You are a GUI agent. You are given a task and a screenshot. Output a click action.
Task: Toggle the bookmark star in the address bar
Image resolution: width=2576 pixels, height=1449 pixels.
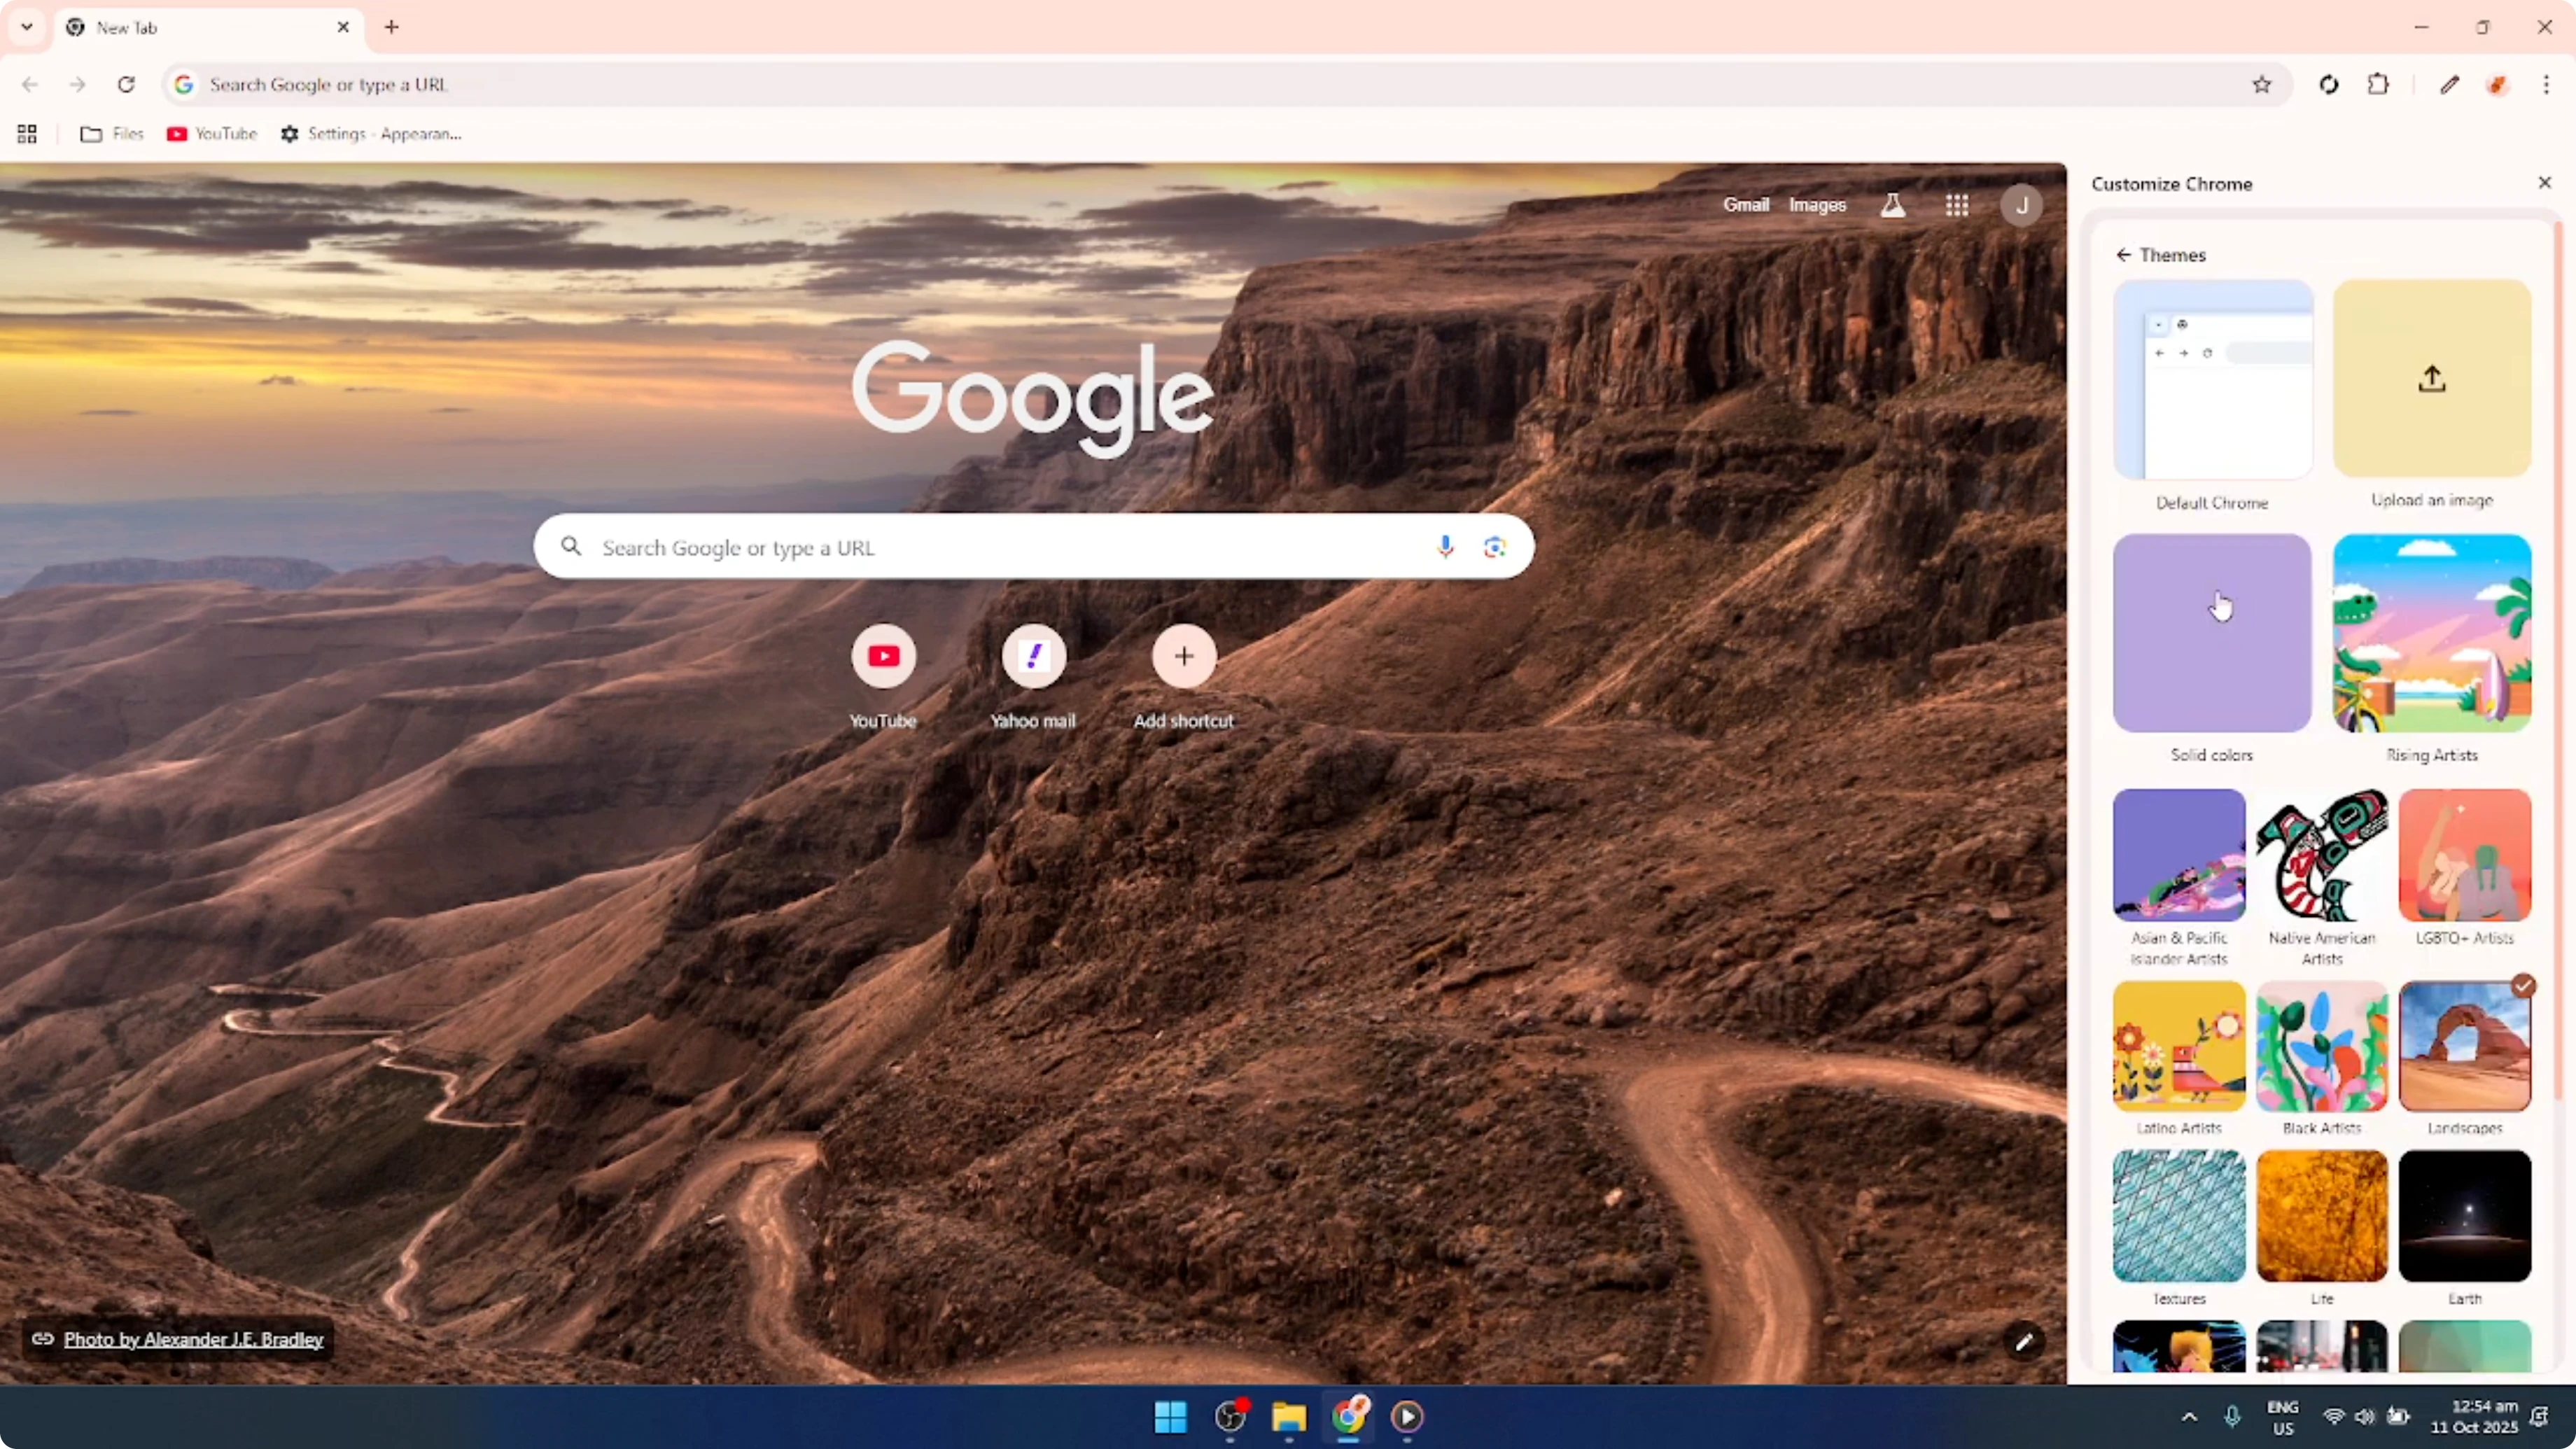pyautogui.click(x=2262, y=84)
